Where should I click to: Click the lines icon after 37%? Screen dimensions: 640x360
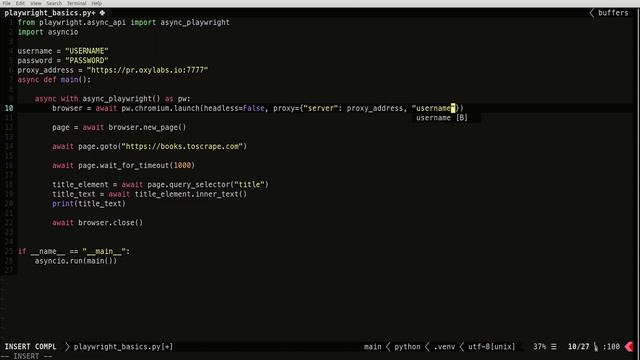553,347
